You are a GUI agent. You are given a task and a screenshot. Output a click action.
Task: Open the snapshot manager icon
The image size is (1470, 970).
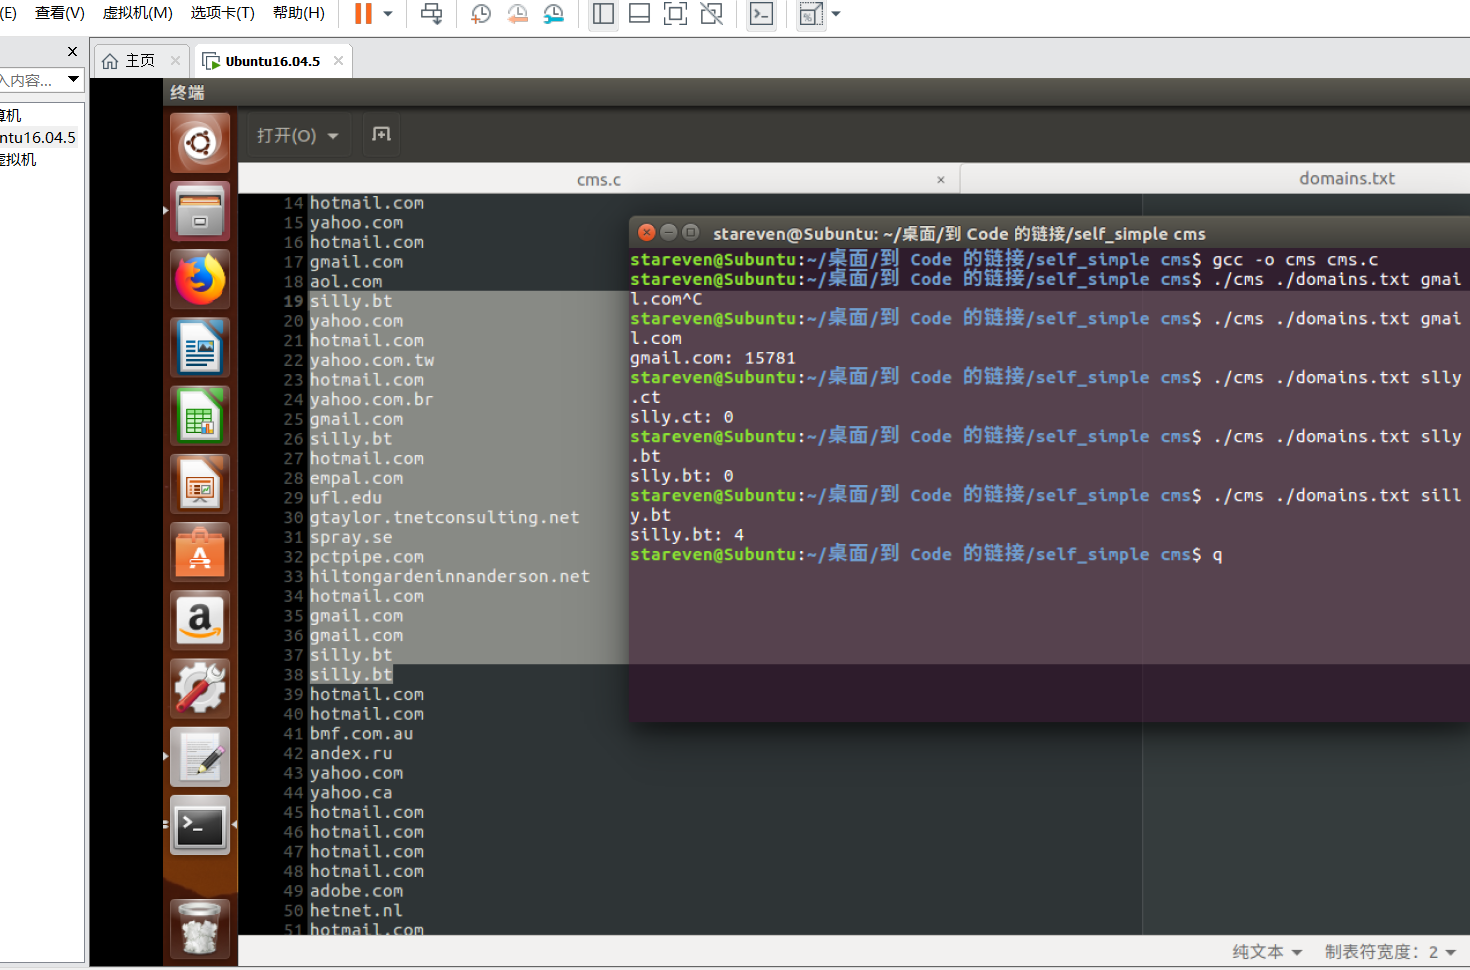tap(553, 14)
